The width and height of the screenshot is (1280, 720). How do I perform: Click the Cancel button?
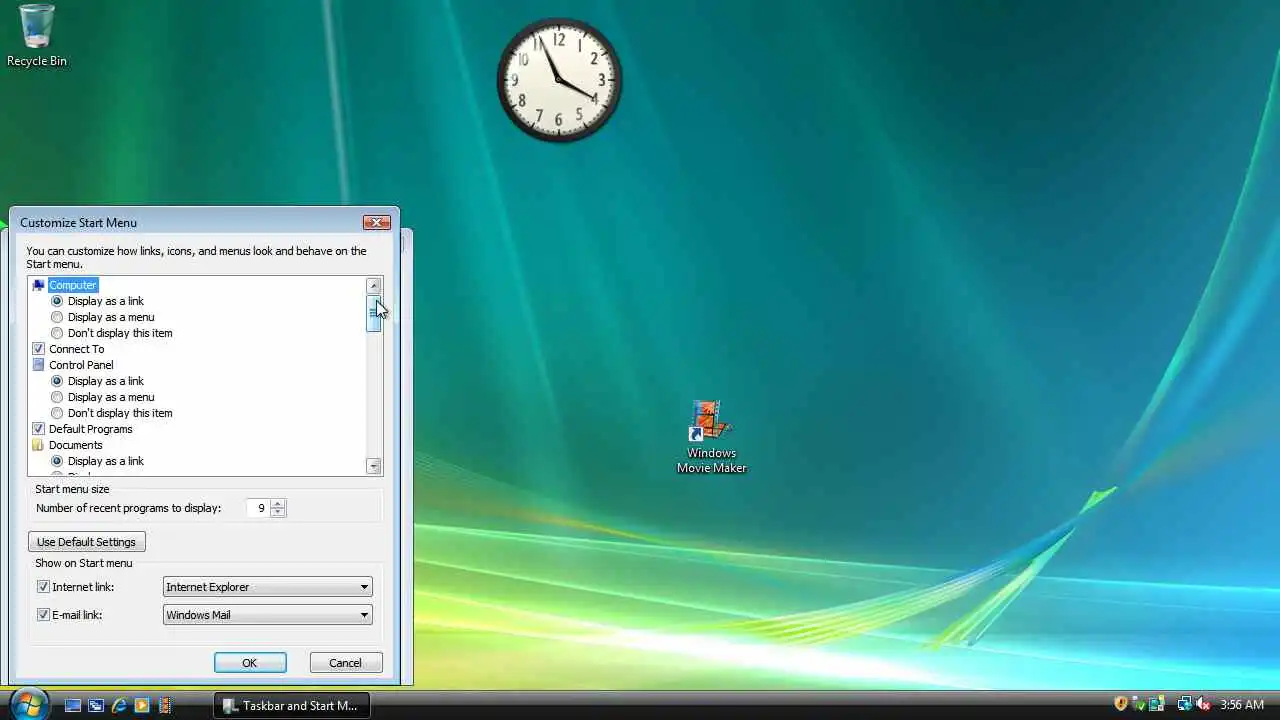coord(345,663)
